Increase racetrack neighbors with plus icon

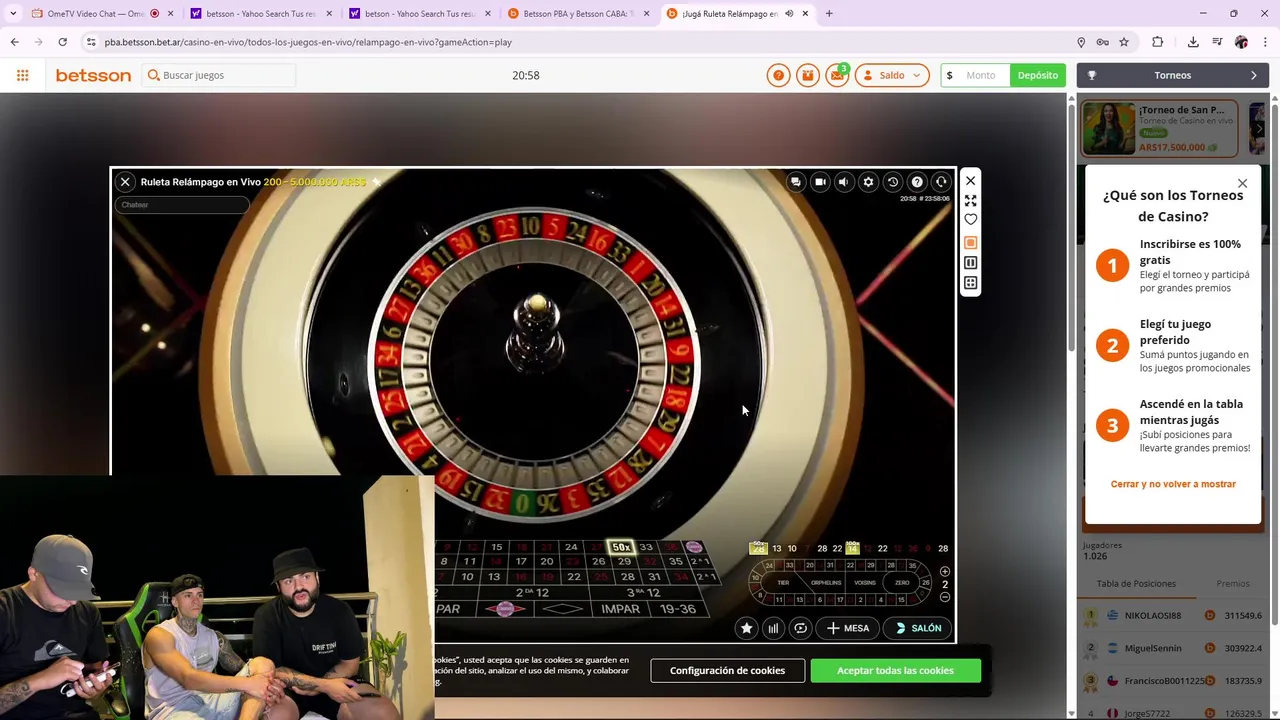pyautogui.click(x=945, y=572)
